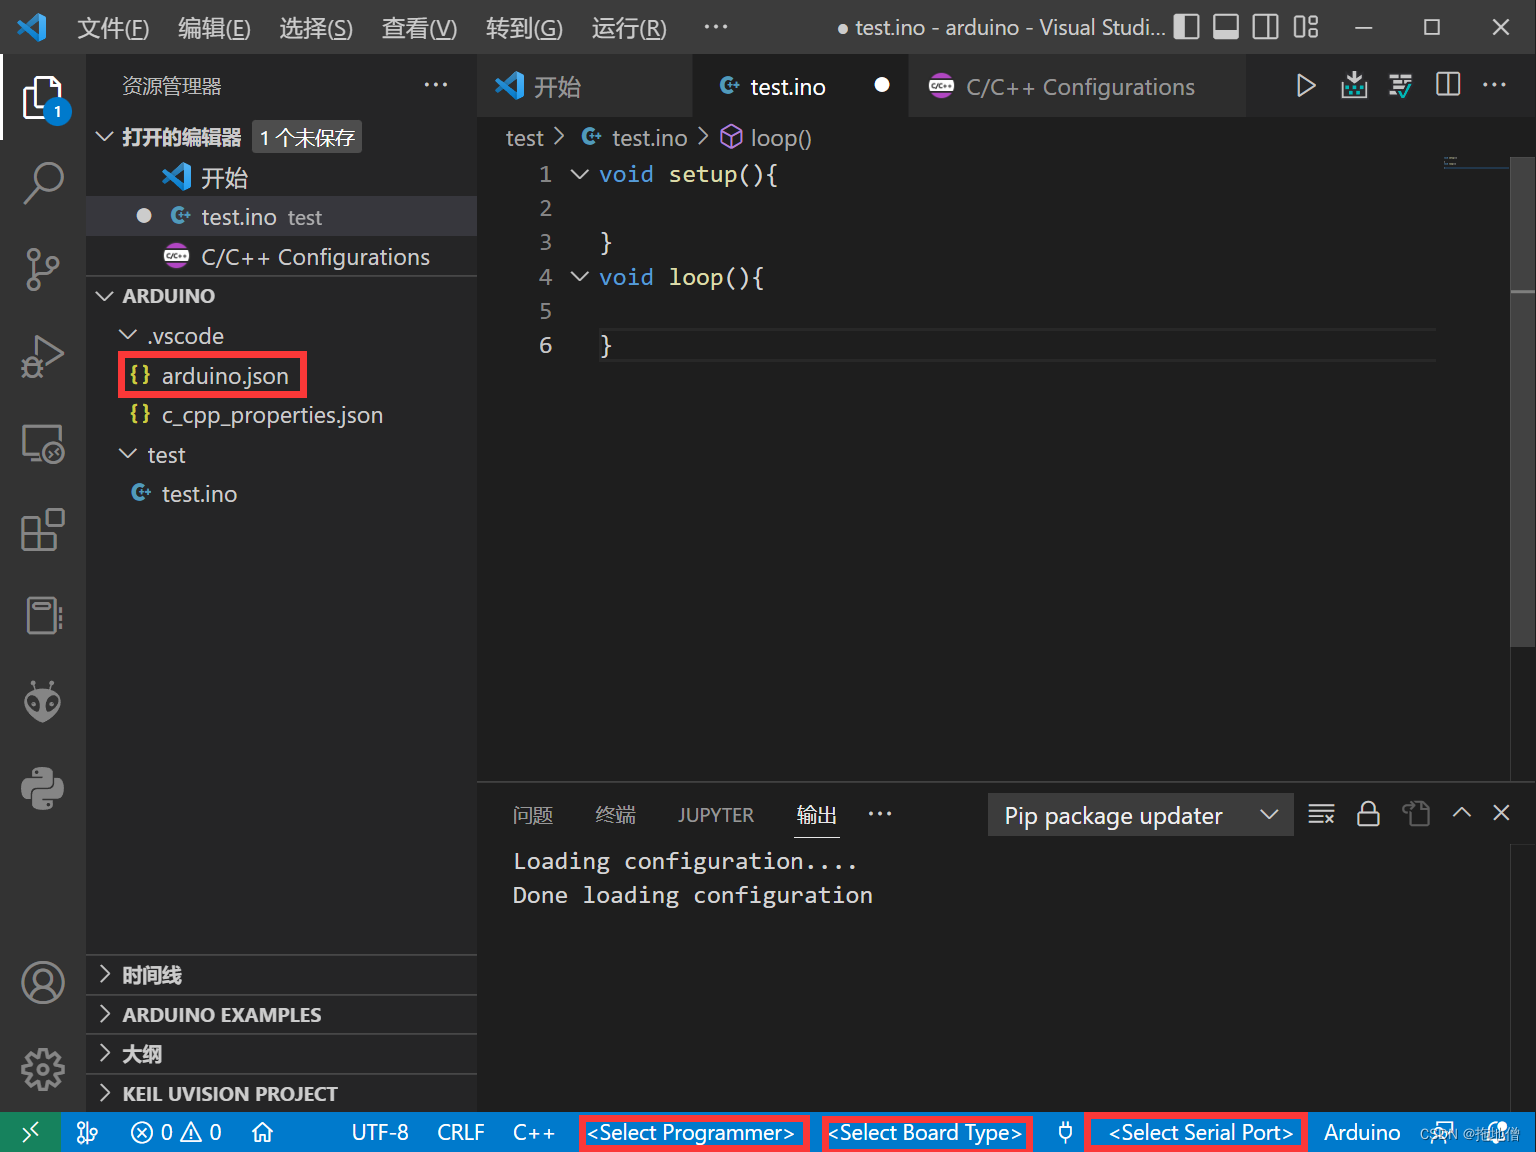Open the Explorer view in activity bar
This screenshot has width=1536, height=1152.
(x=43, y=99)
